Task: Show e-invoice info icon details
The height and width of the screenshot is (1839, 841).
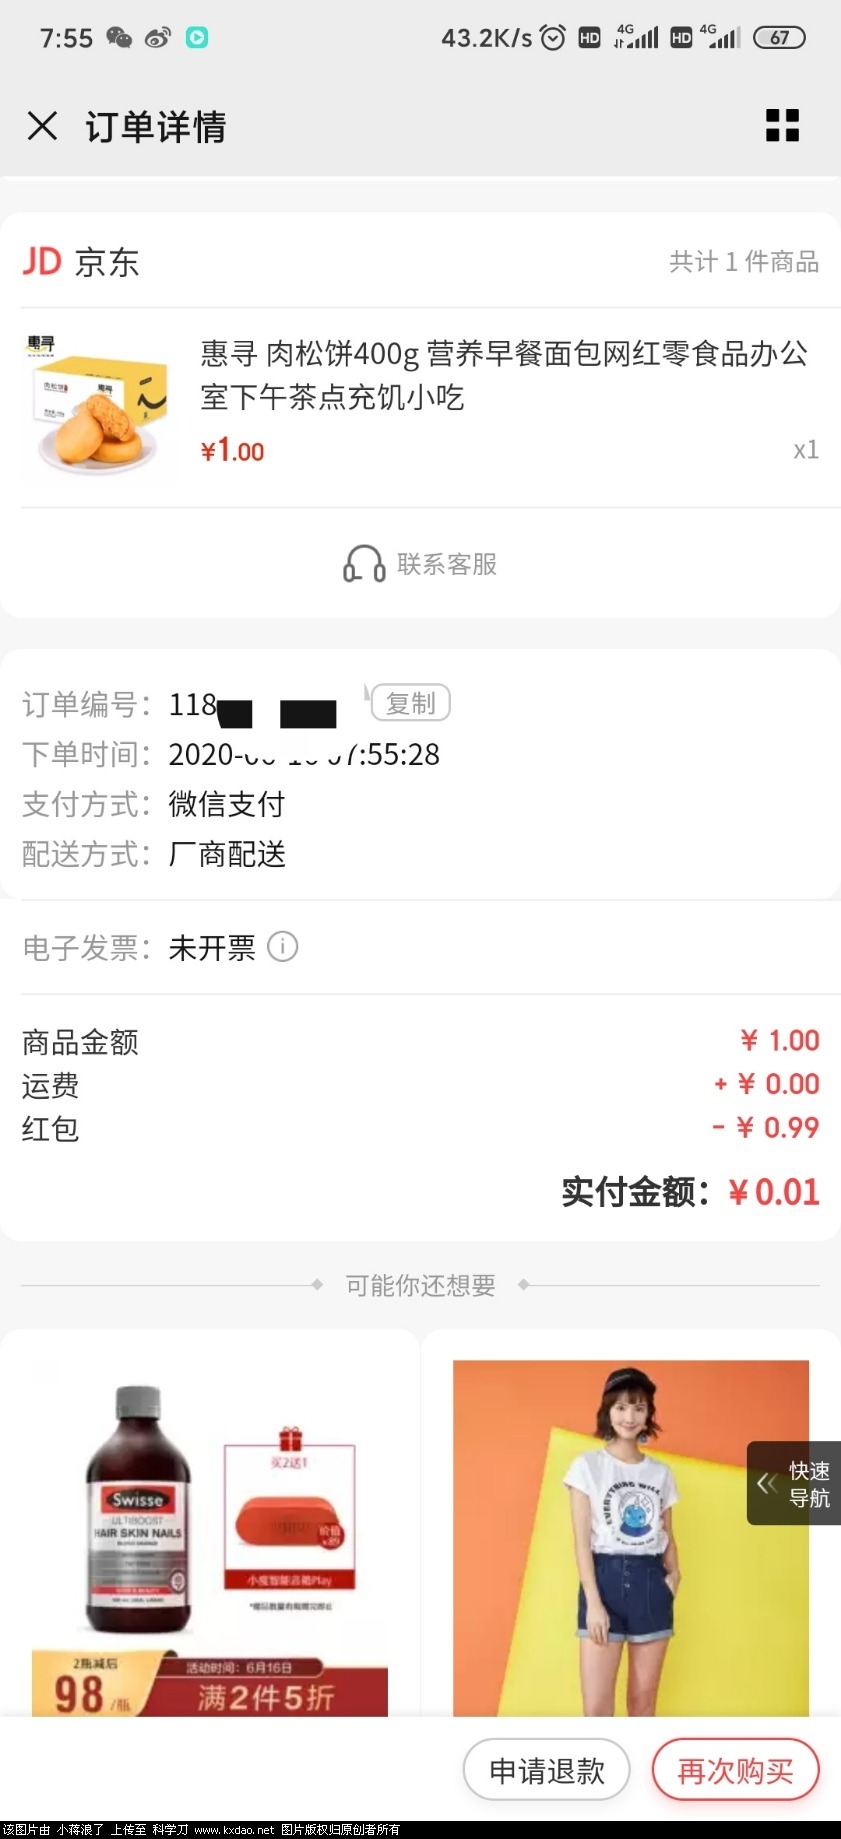Action: [283, 946]
